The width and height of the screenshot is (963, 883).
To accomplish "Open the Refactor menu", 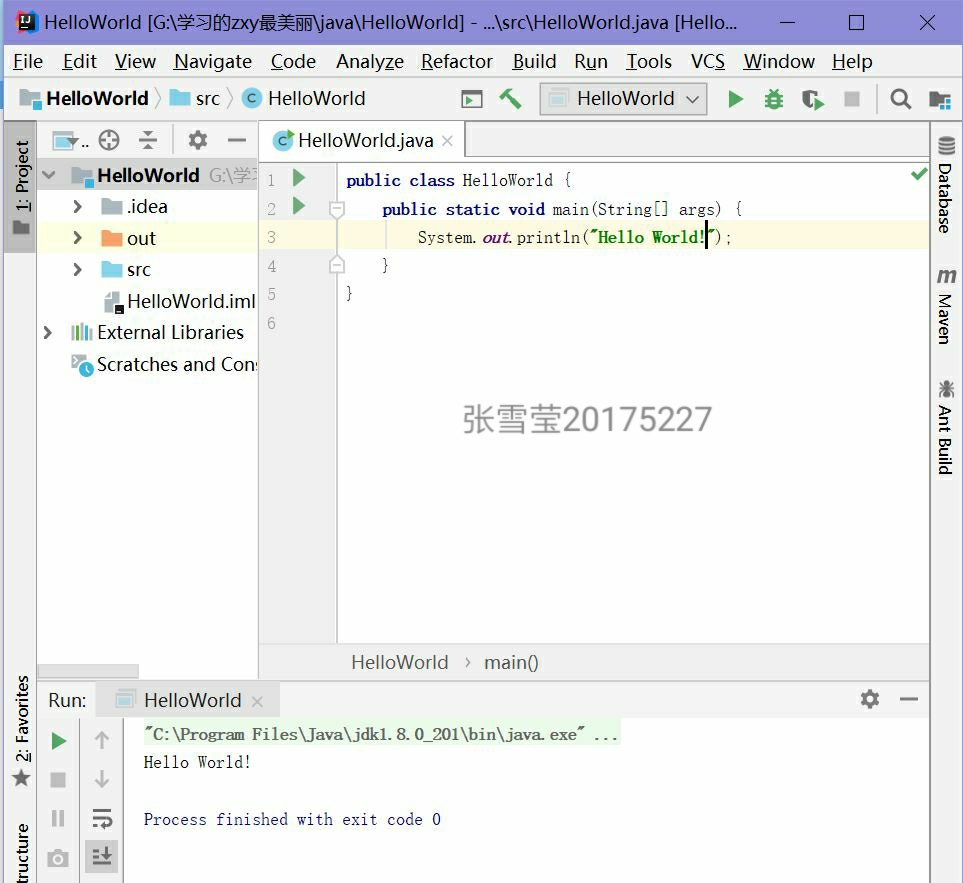I will [x=457, y=61].
